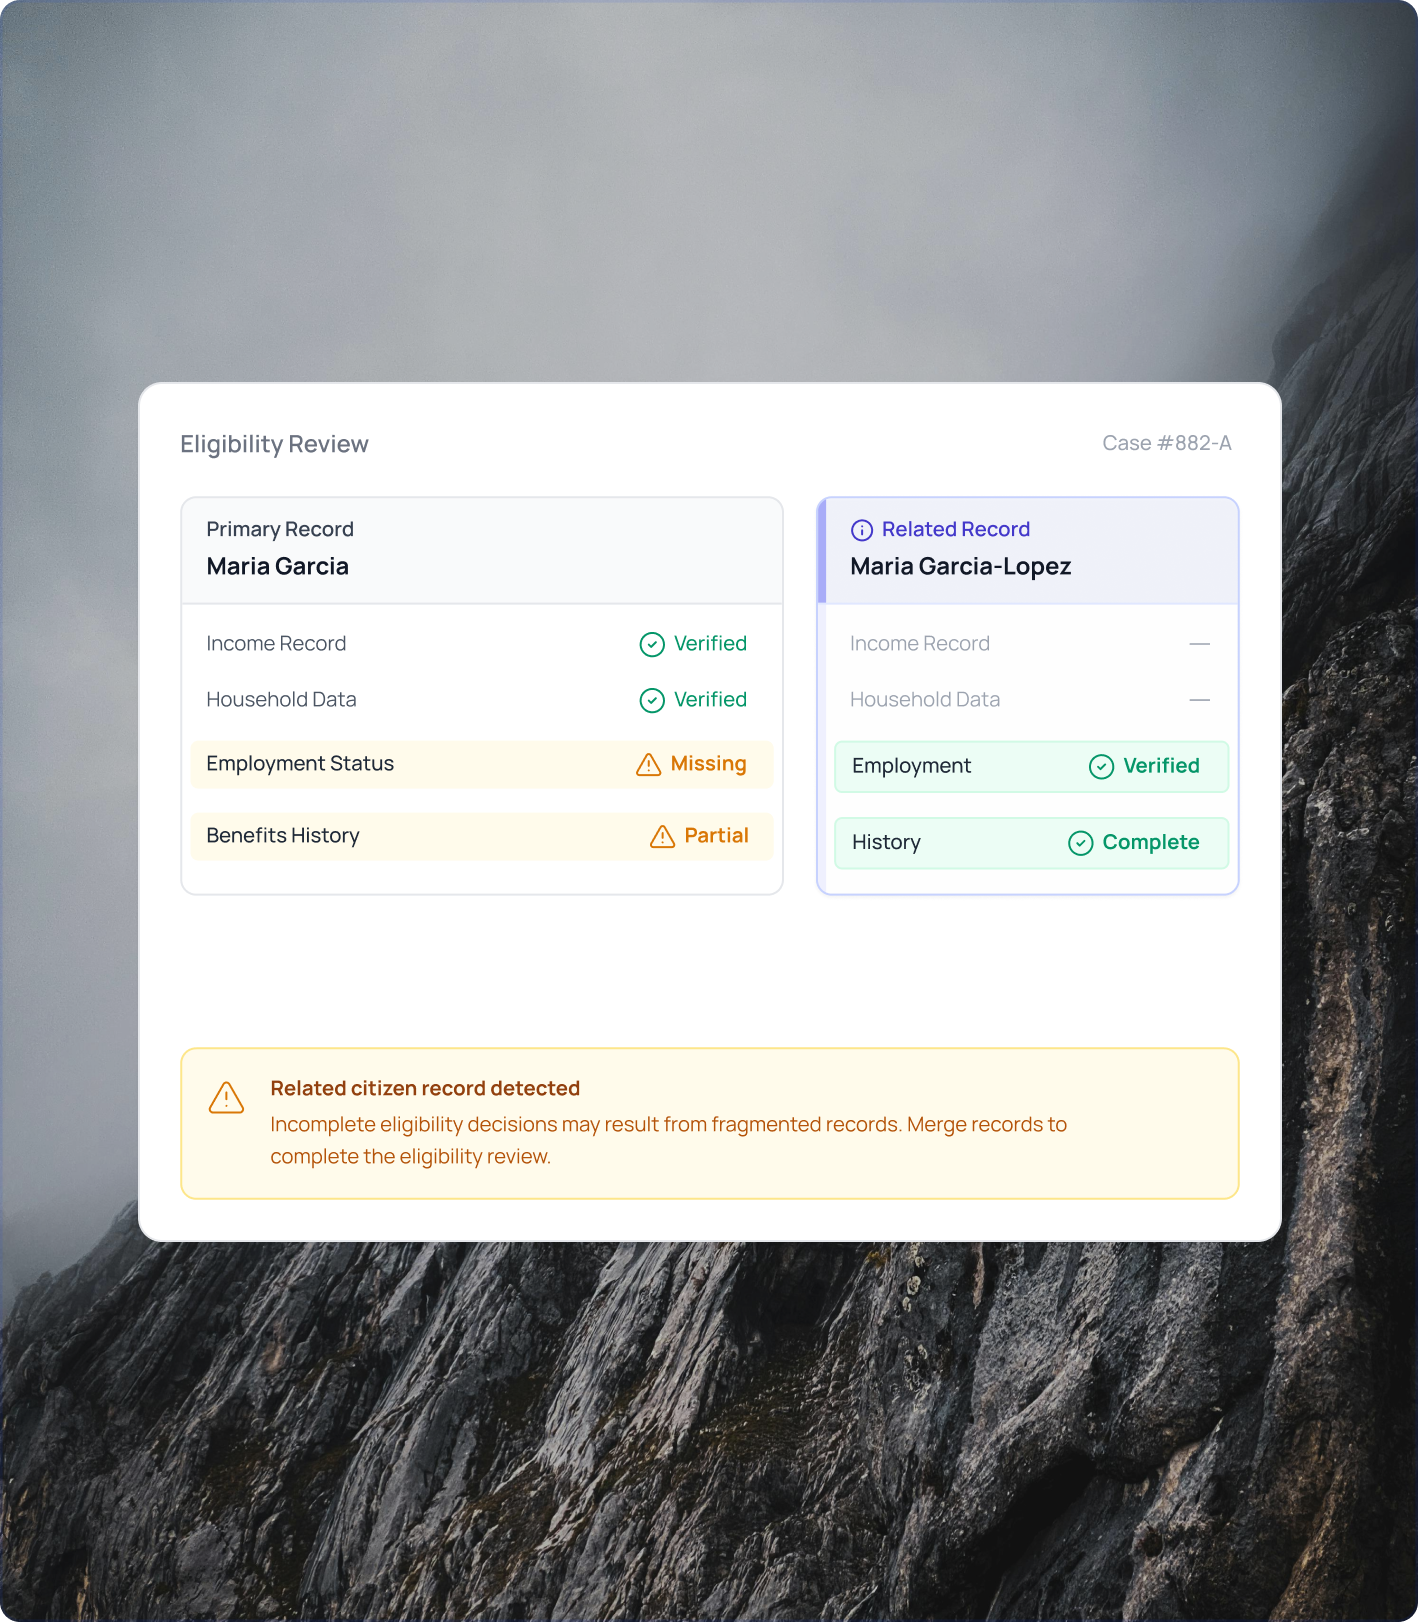Click the dash next to related Income Record
This screenshot has height=1622, width=1418.
pos(1200,644)
